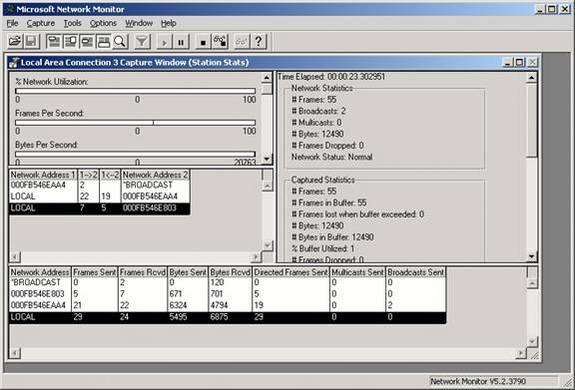Click the statistics pane vertical scrollbar thumb
The height and width of the screenshot is (390, 575).
click(532, 120)
